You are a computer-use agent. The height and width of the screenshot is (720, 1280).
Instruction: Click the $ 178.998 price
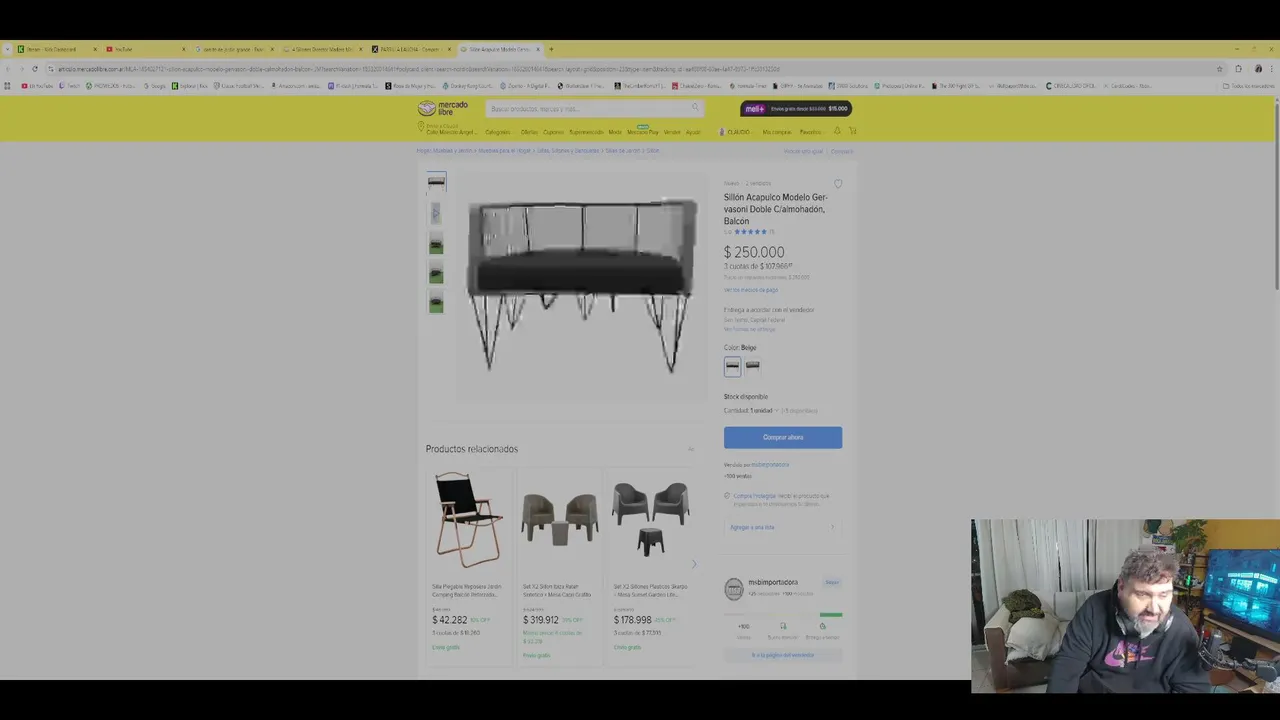pyautogui.click(x=632, y=620)
